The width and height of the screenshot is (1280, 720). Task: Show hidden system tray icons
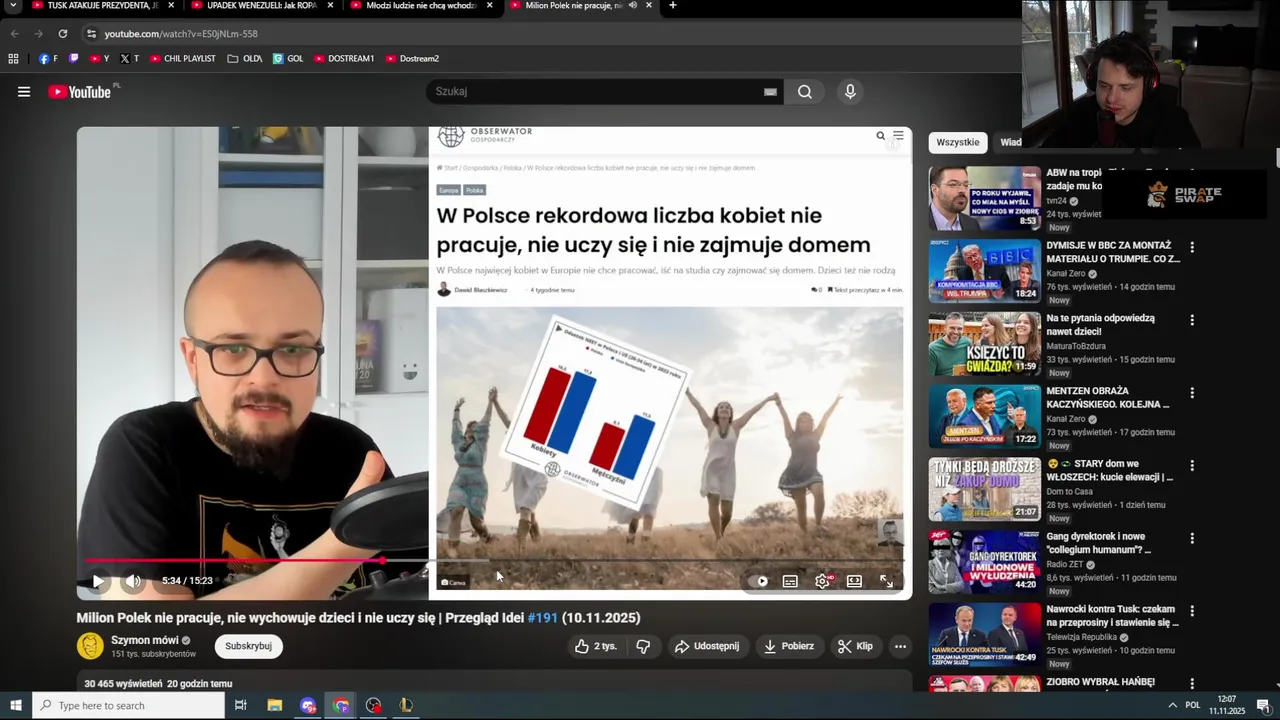(x=1172, y=705)
